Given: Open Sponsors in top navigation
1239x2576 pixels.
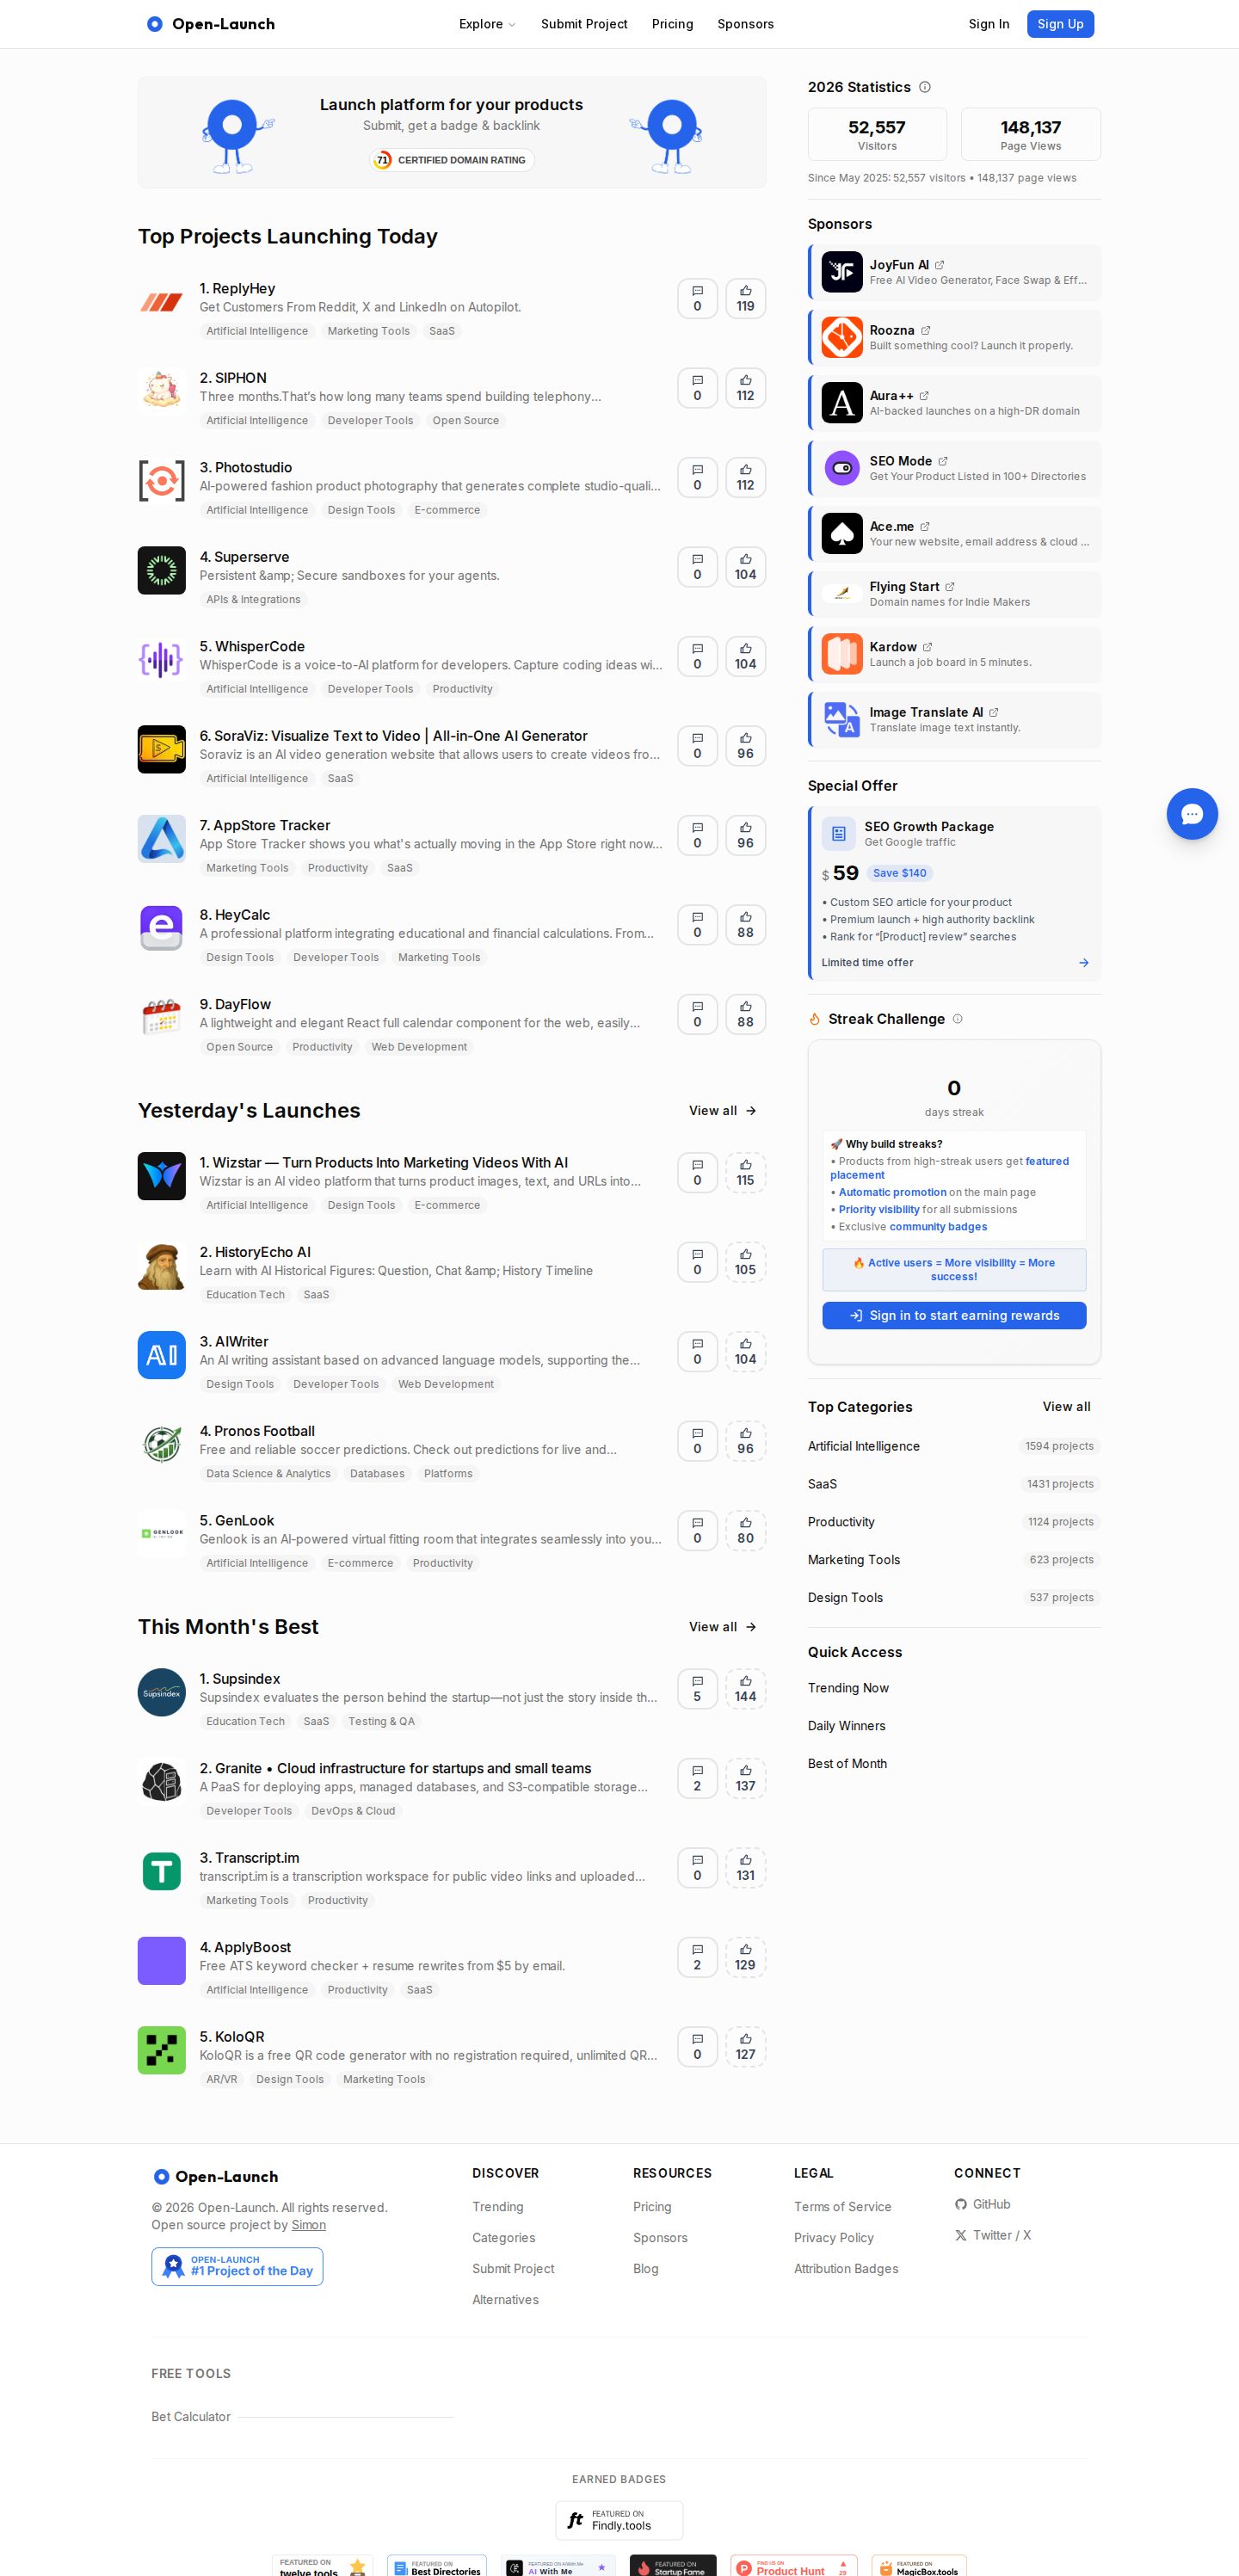Looking at the screenshot, I should [x=745, y=24].
